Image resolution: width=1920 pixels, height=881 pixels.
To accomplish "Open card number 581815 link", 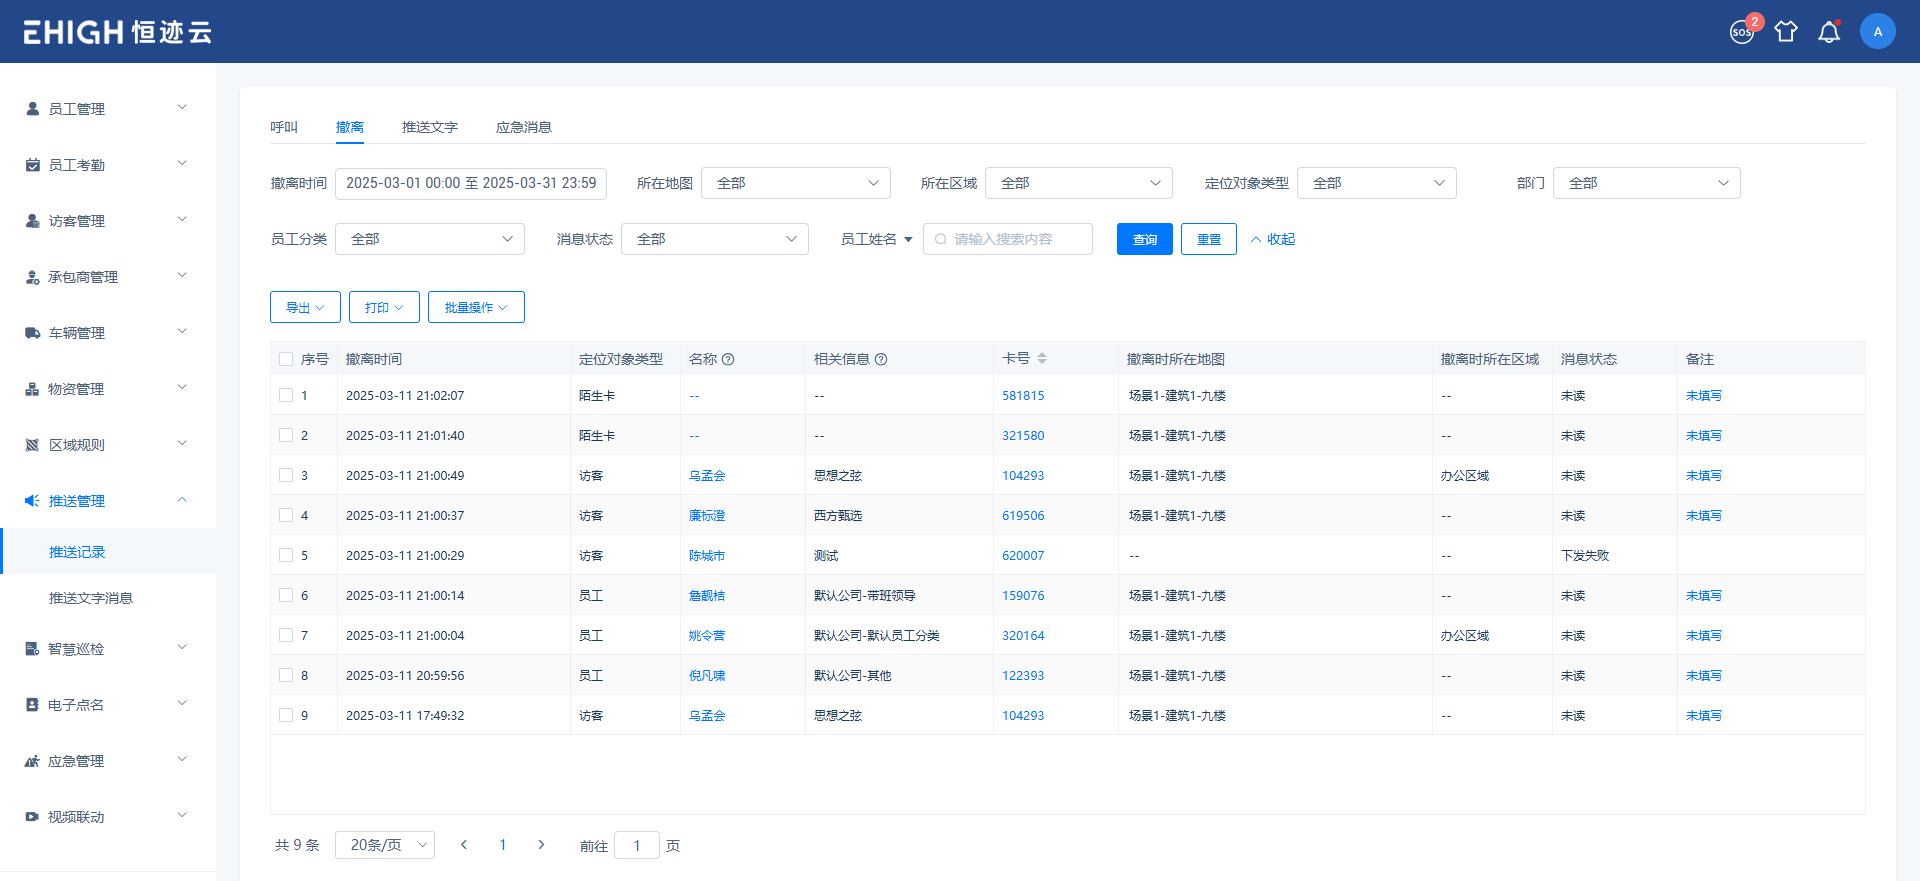I will (x=1023, y=396).
